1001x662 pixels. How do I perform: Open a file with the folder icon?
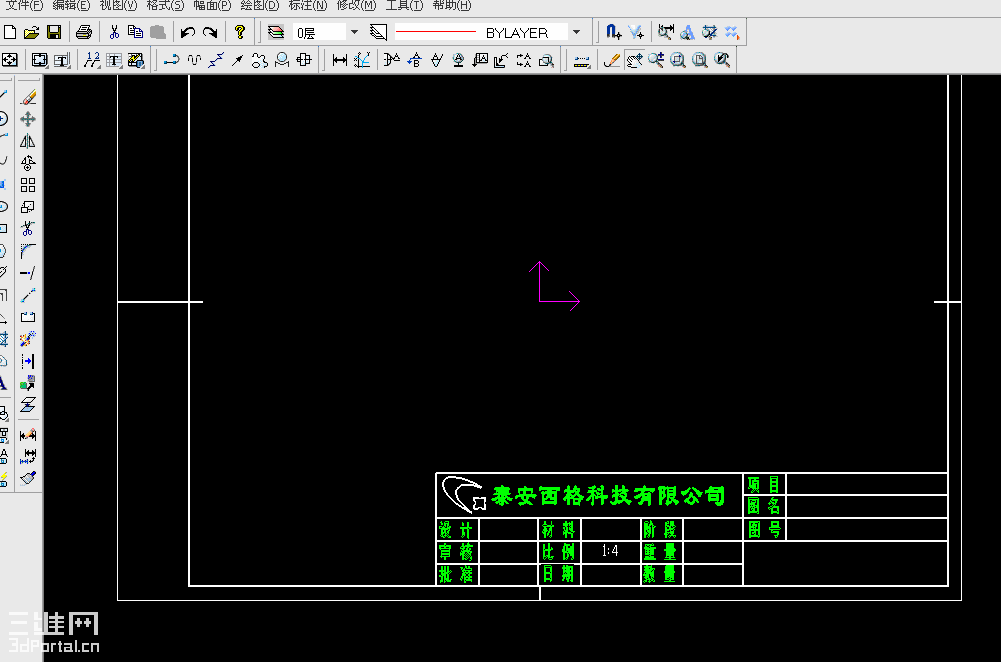coord(31,32)
